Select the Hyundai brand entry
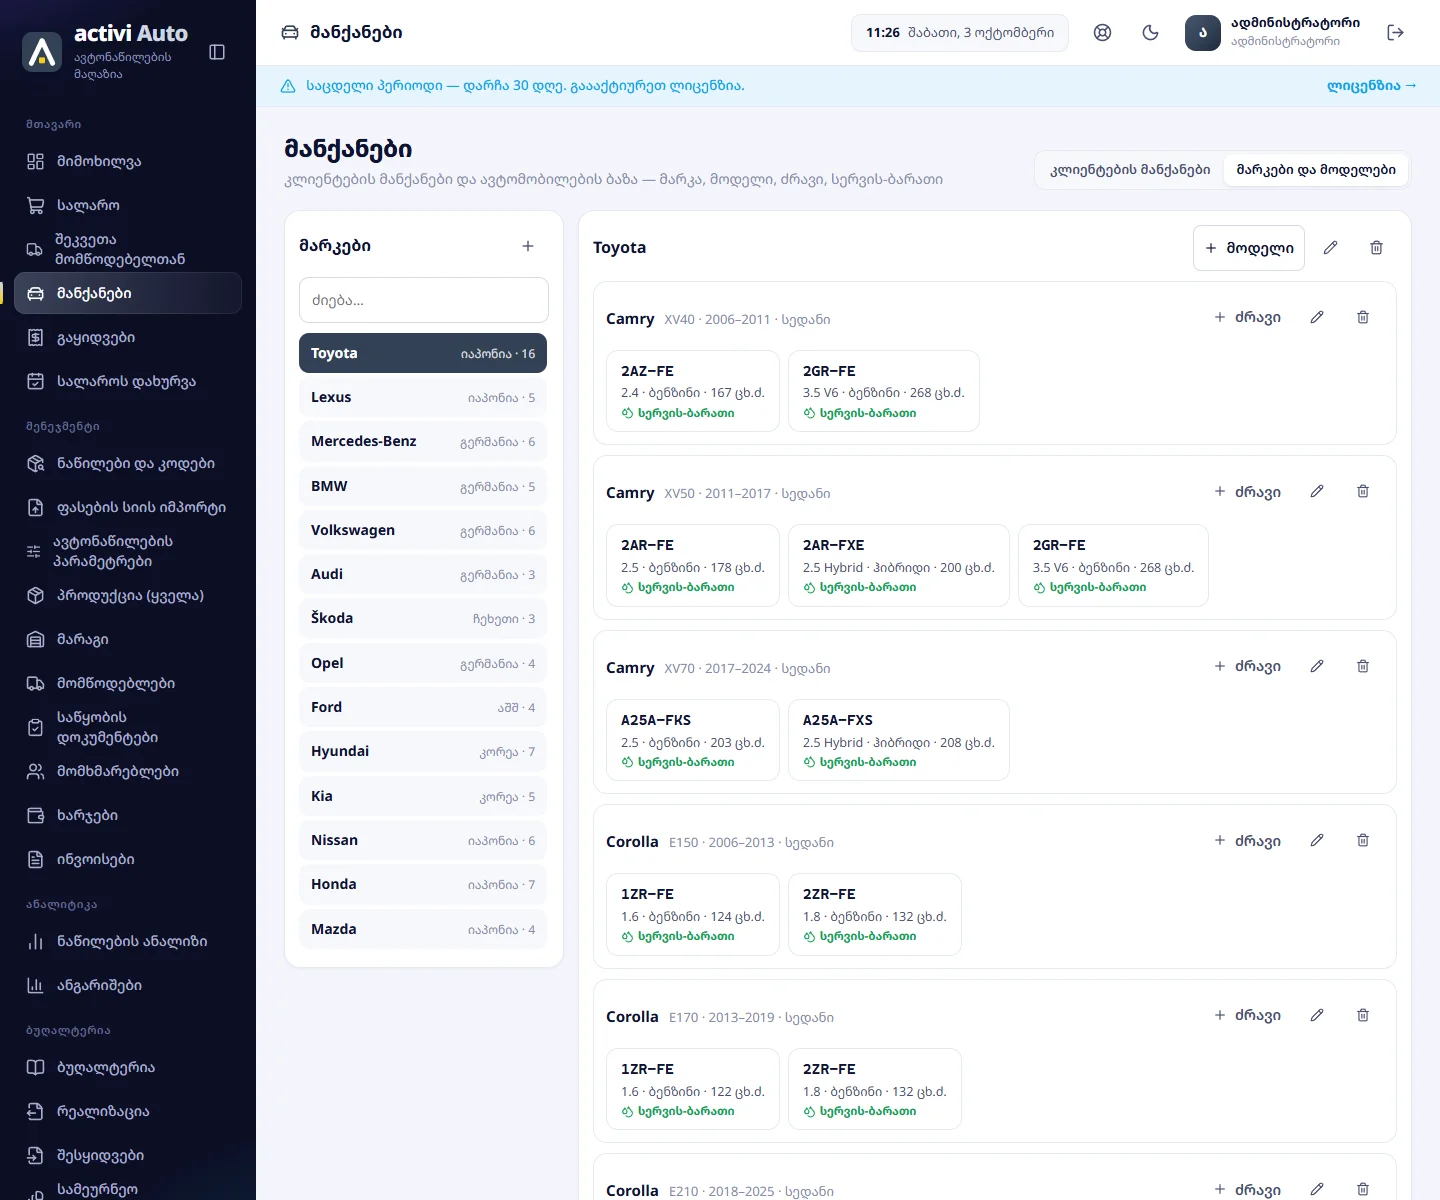The image size is (1440, 1200). coord(423,751)
